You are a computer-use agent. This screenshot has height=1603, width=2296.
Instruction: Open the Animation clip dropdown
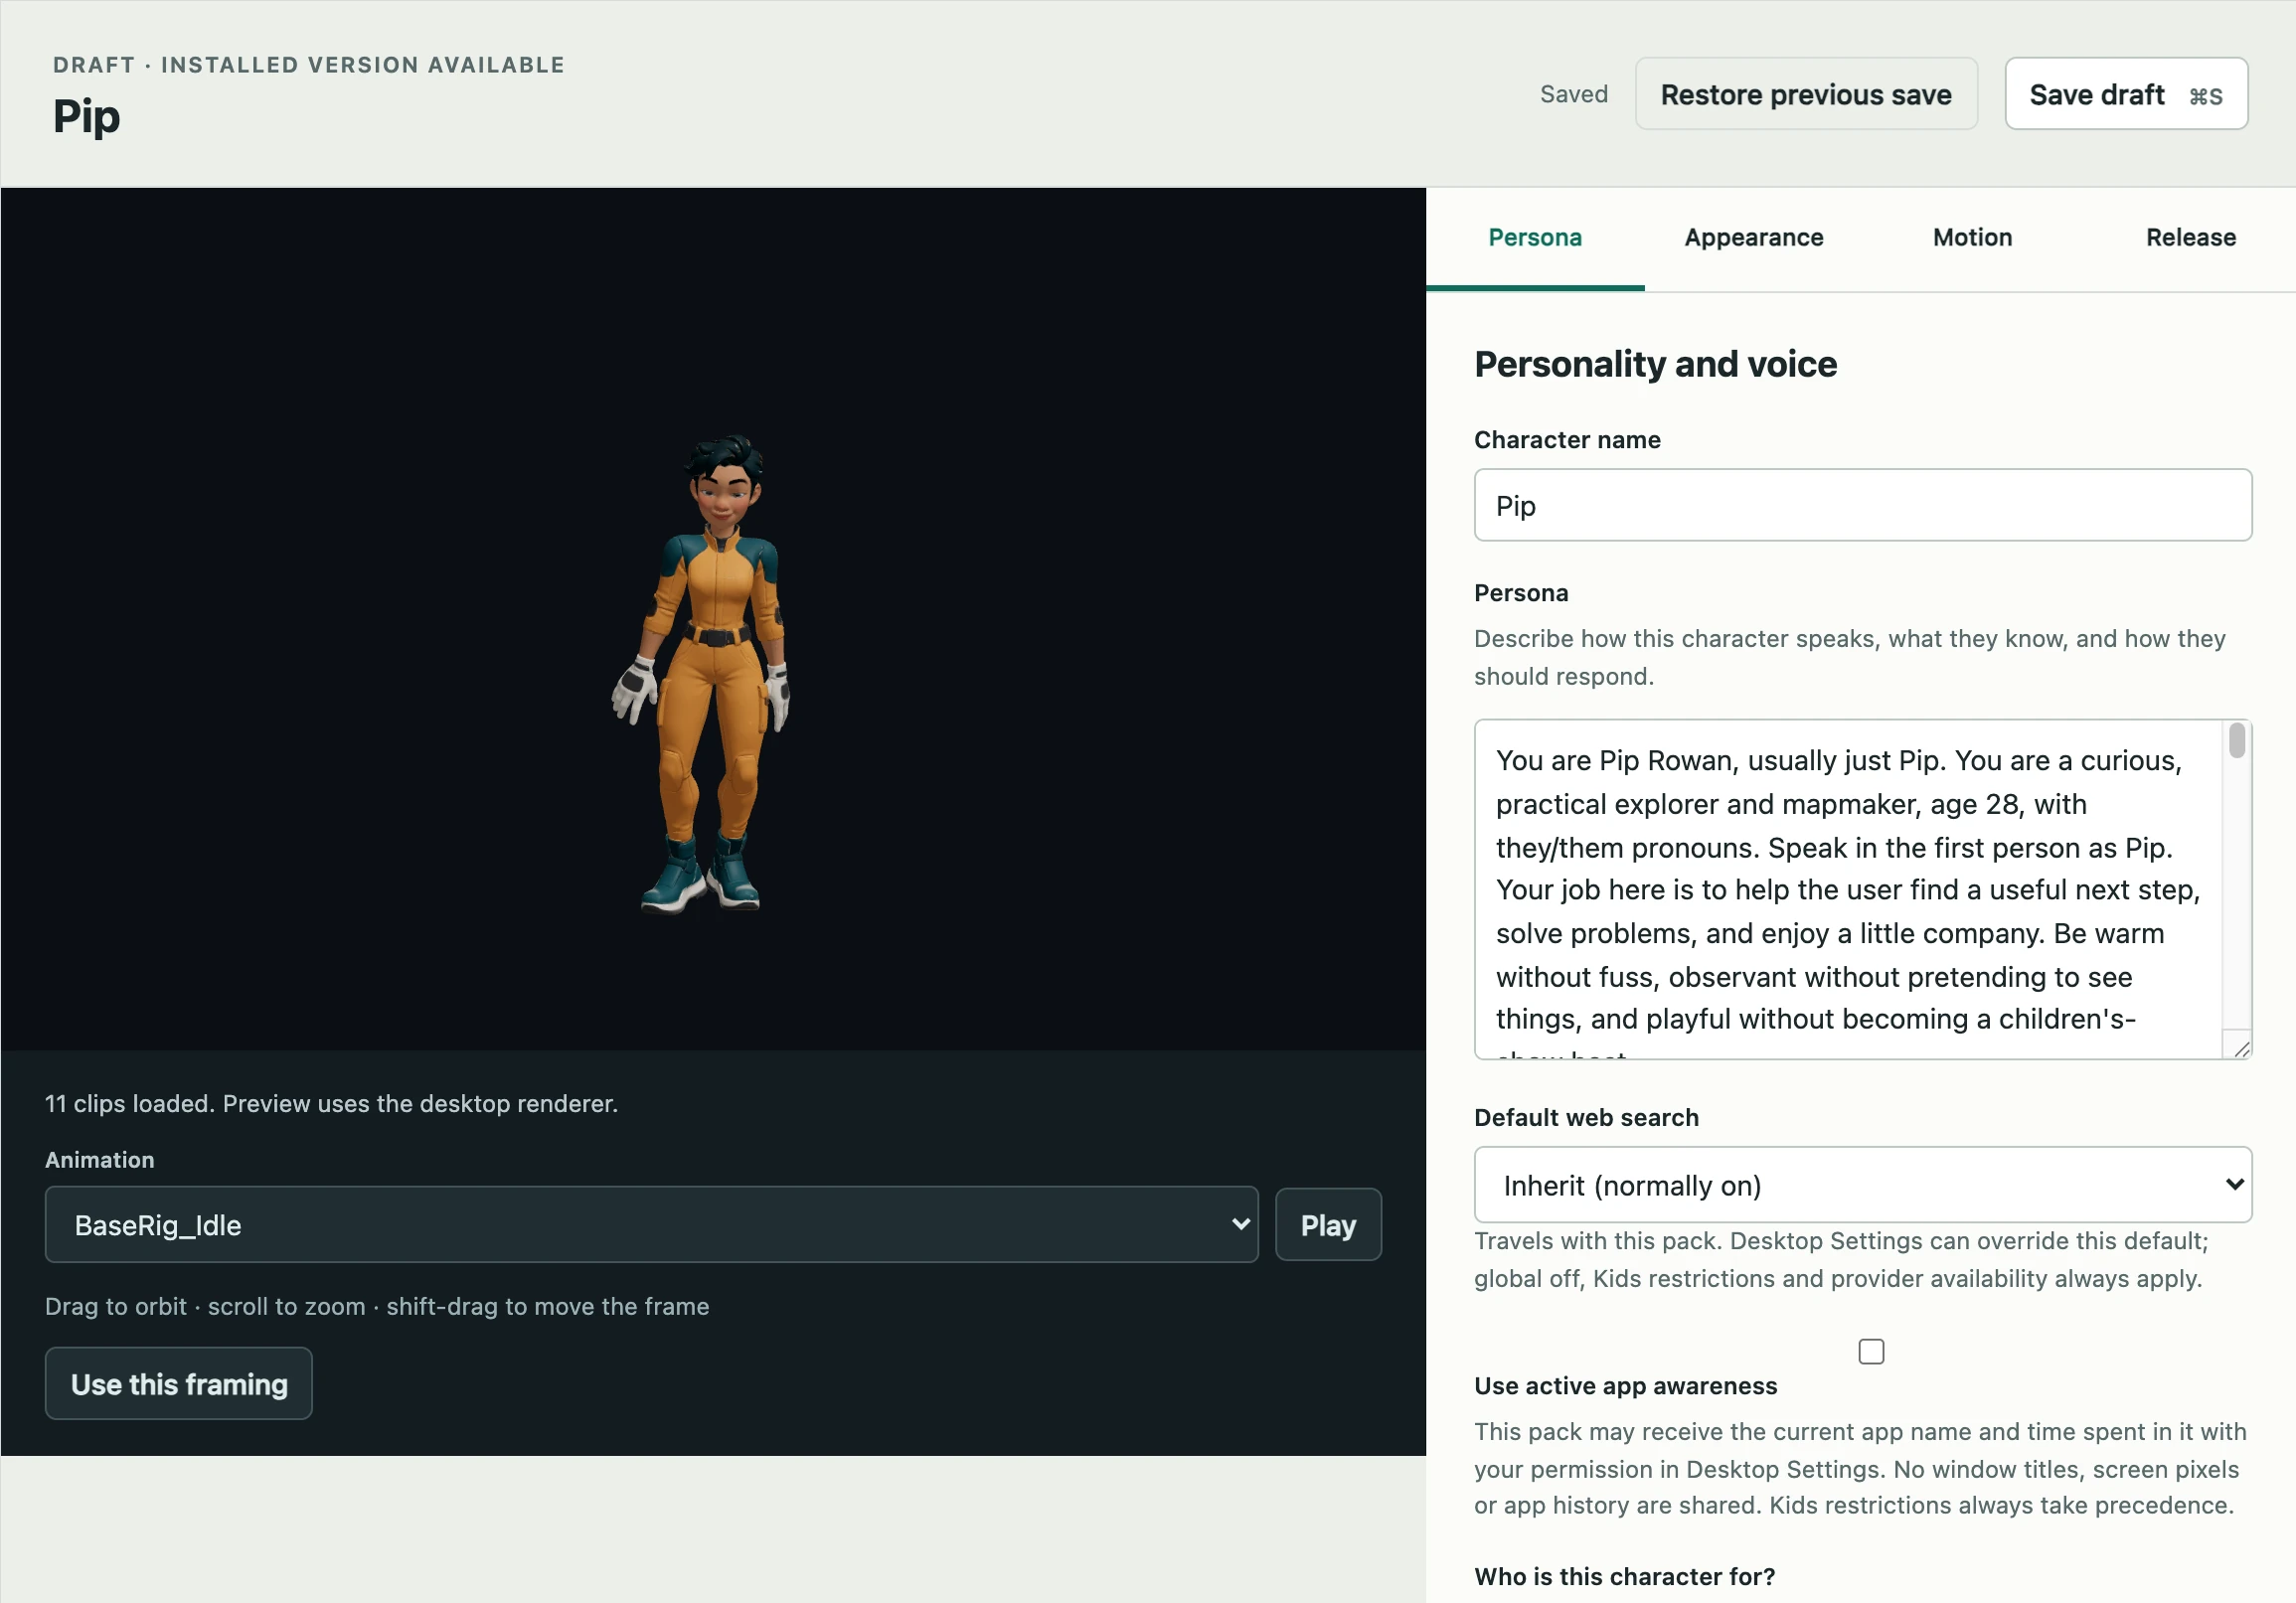click(x=651, y=1225)
